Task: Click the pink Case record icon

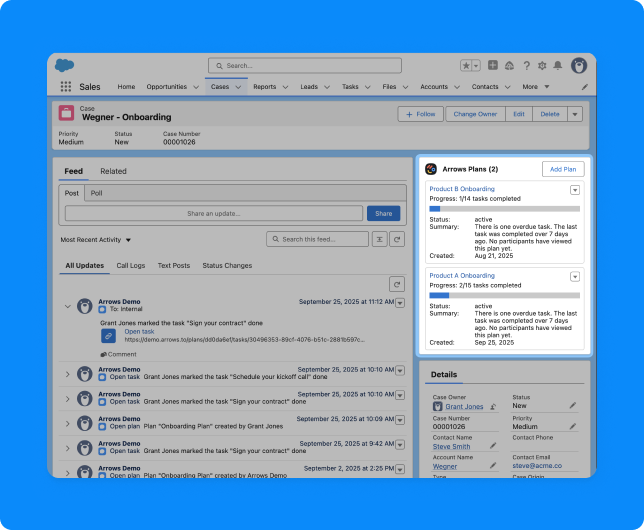Action: pos(66,113)
